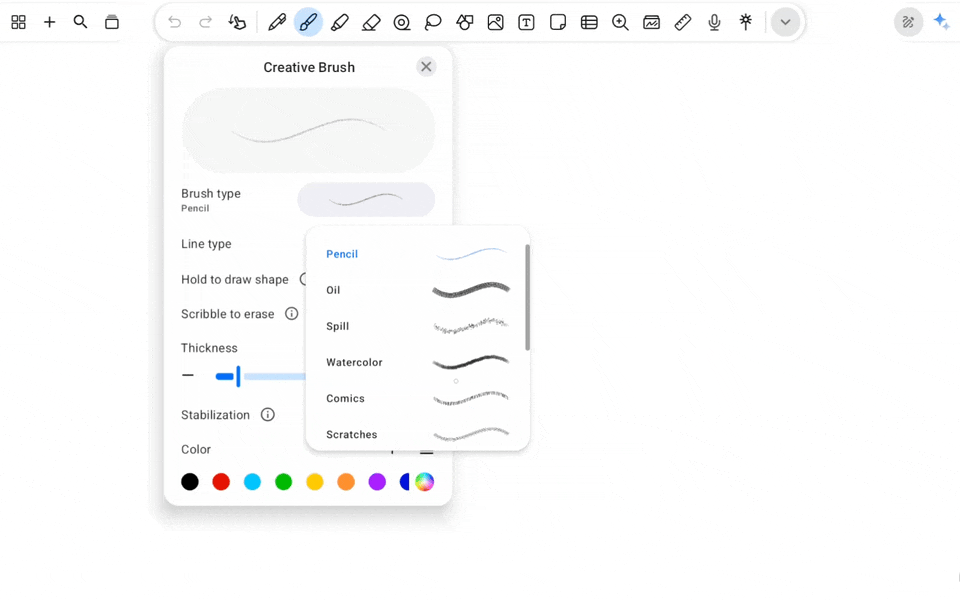Select the Text box tool
The height and width of the screenshot is (600, 960).
tap(526, 22)
